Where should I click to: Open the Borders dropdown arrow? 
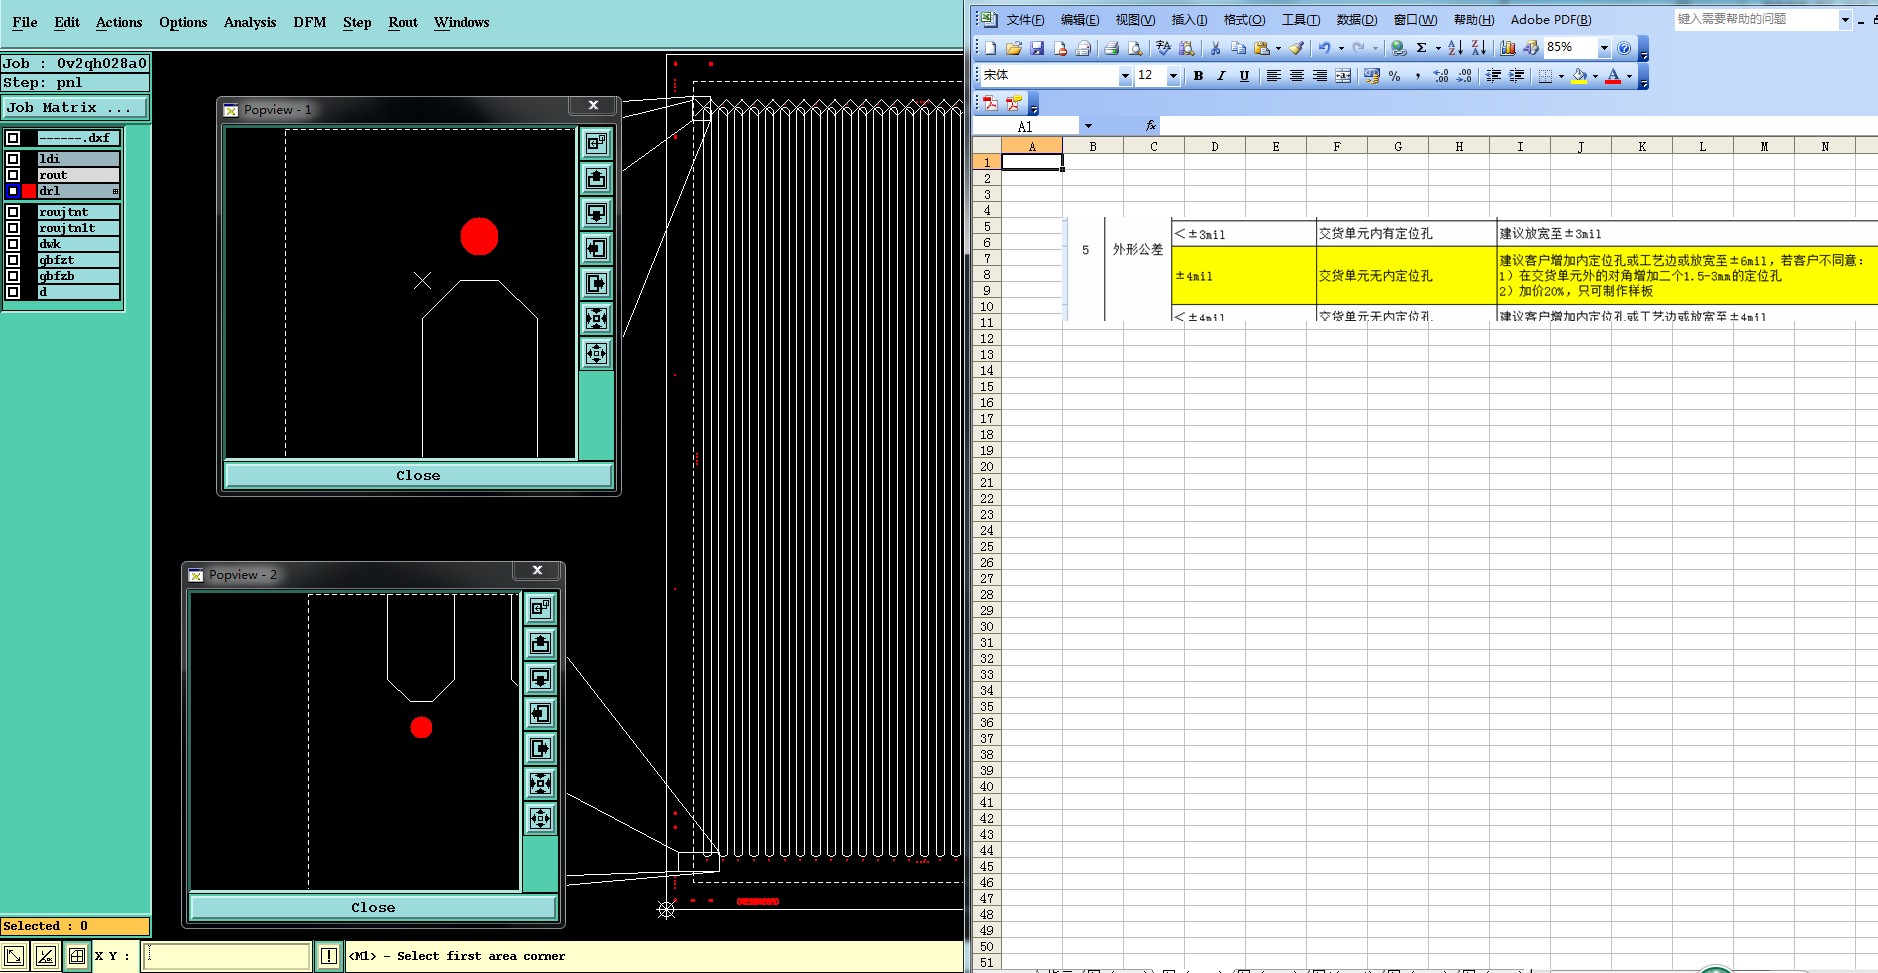[x=1561, y=76]
